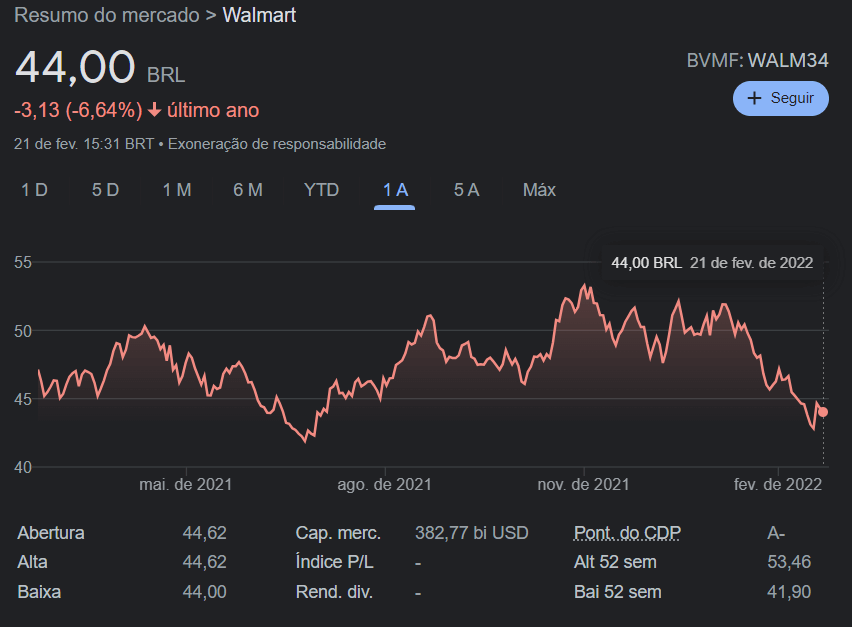
Task: Follow Walmart with the Seguir button
Action: click(x=781, y=98)
